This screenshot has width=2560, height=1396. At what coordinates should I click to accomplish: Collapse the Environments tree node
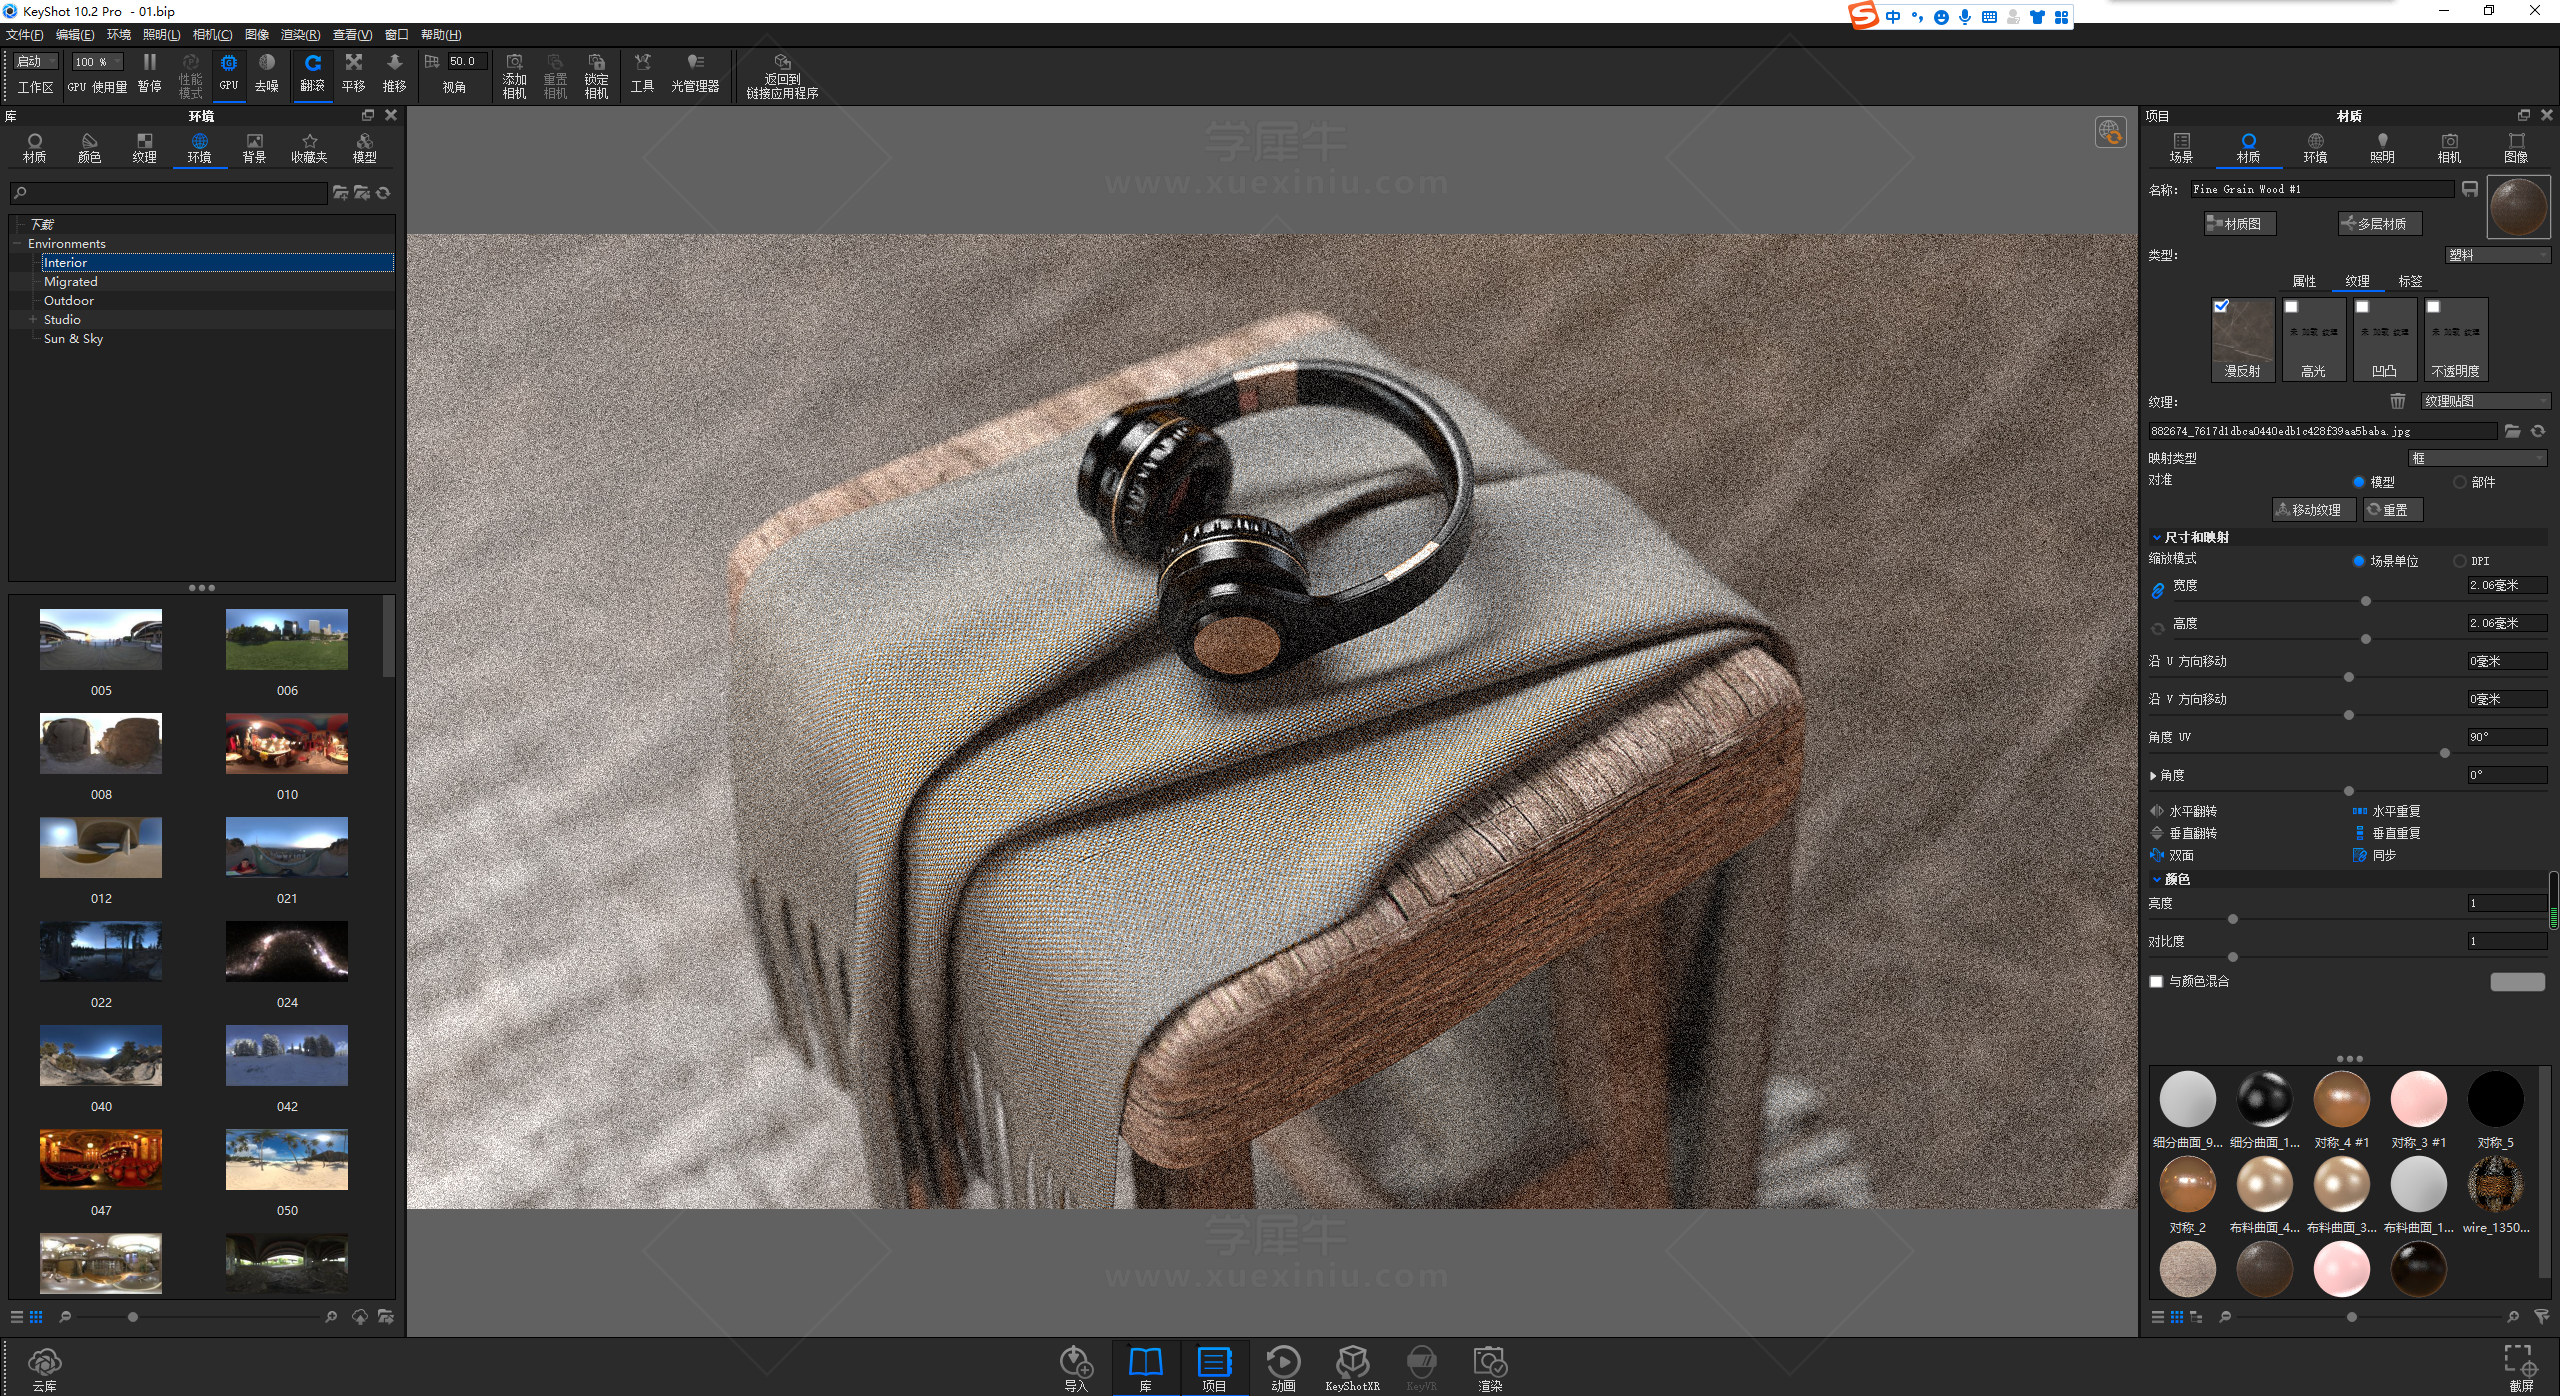pos(18,244)
